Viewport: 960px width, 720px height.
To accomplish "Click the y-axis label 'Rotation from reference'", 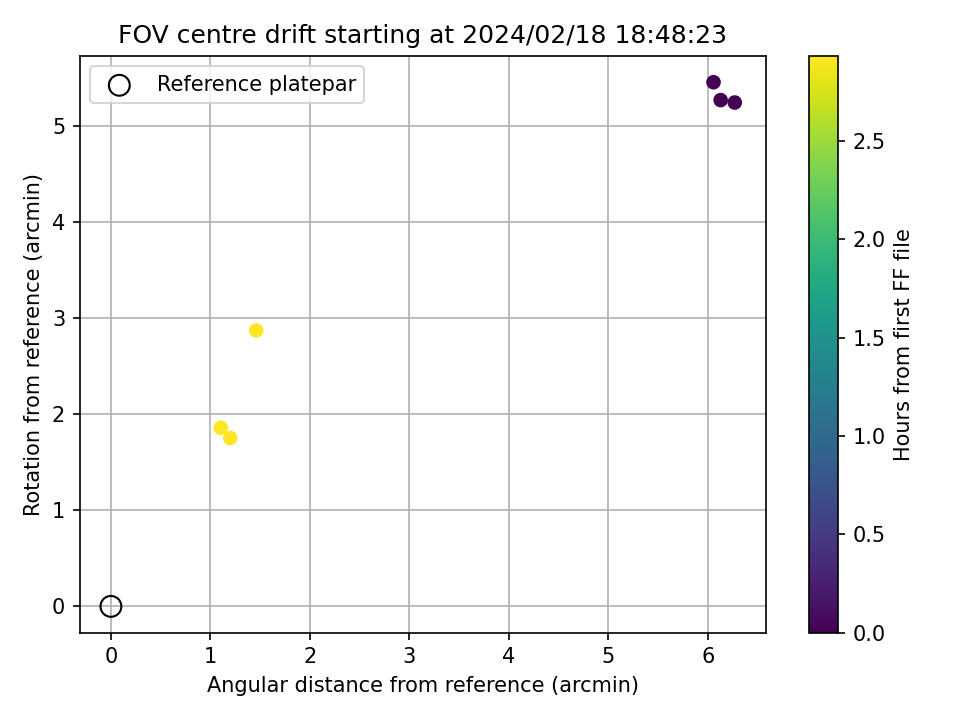I will (32, 345).
